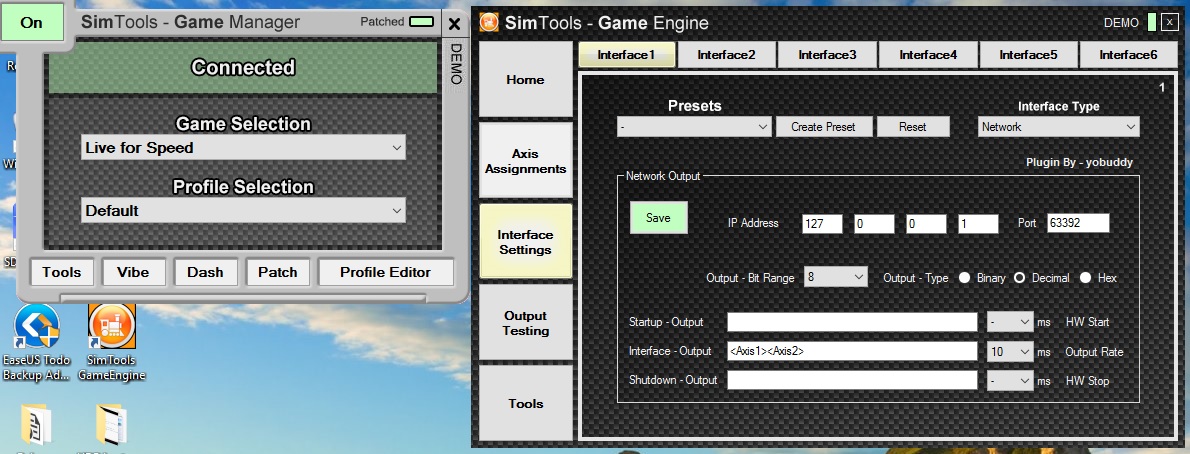The width and height of the screenshot is (1190, 454).
Task: Open the Profile Editor
Action: coord(386,273)
